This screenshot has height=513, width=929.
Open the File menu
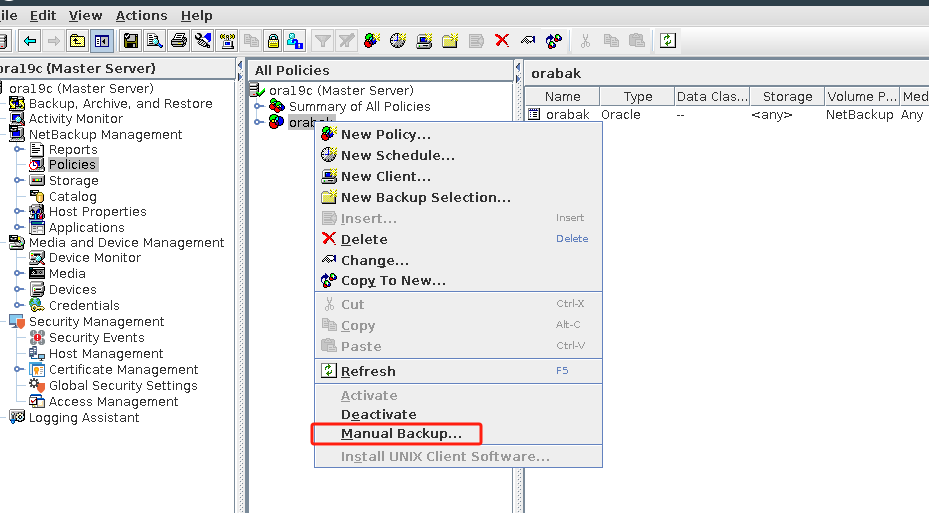[8, 15]
